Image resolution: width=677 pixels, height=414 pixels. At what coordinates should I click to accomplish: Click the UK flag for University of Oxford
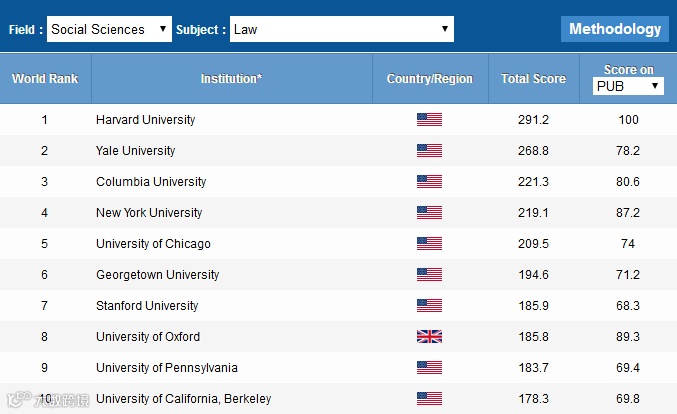point(429,337)
